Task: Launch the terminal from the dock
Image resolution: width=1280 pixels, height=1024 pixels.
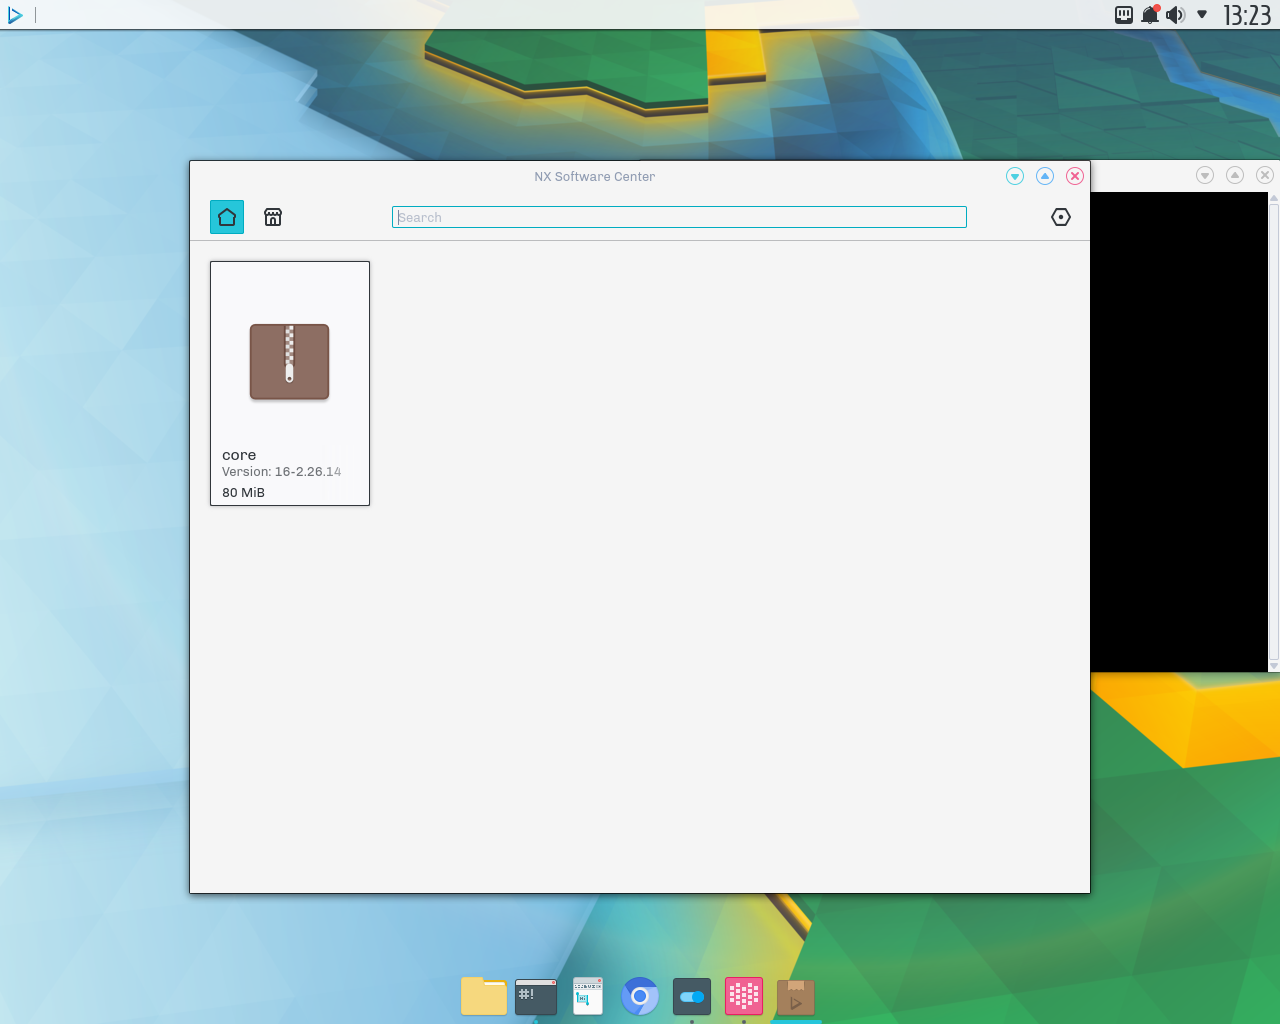Action: coord(536,996)
